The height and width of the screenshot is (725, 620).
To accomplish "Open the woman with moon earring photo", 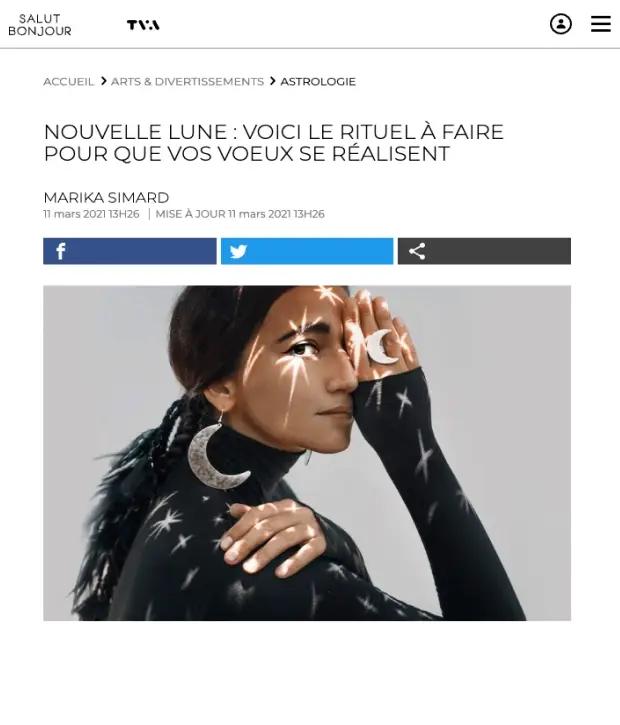I will (307, 453).
